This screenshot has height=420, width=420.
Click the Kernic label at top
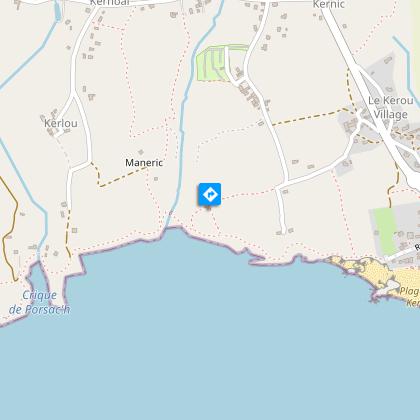[x=329, y=4]
